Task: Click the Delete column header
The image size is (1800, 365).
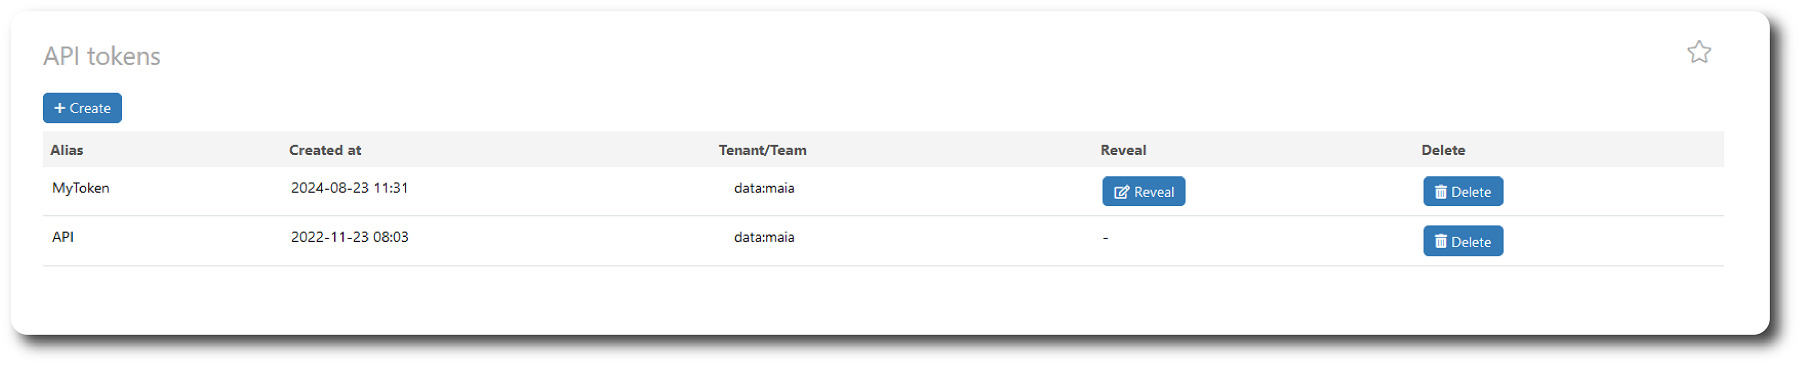Action: pyautogui.click(x=1443, y=150)
